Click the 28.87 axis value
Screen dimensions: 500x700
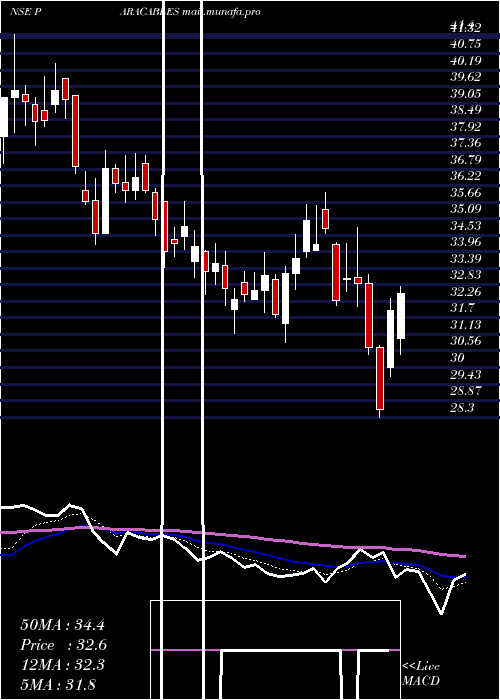466,391
